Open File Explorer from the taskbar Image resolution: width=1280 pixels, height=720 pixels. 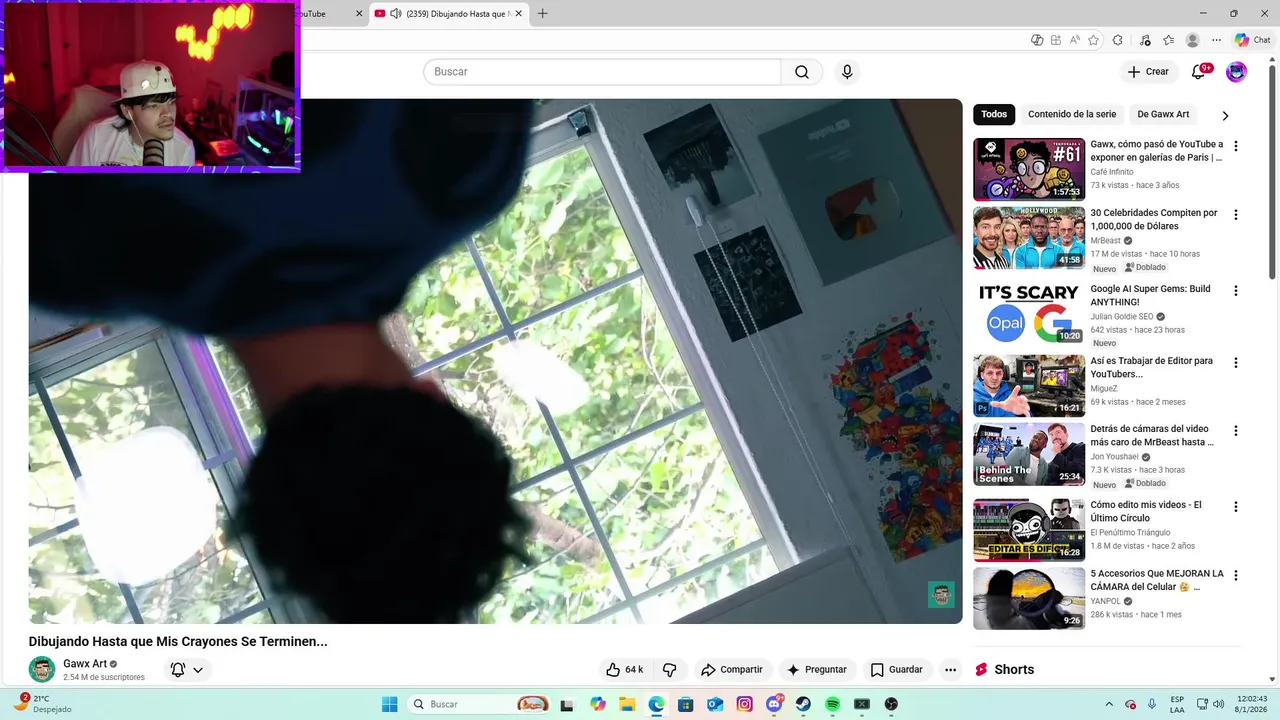point(627,704)
